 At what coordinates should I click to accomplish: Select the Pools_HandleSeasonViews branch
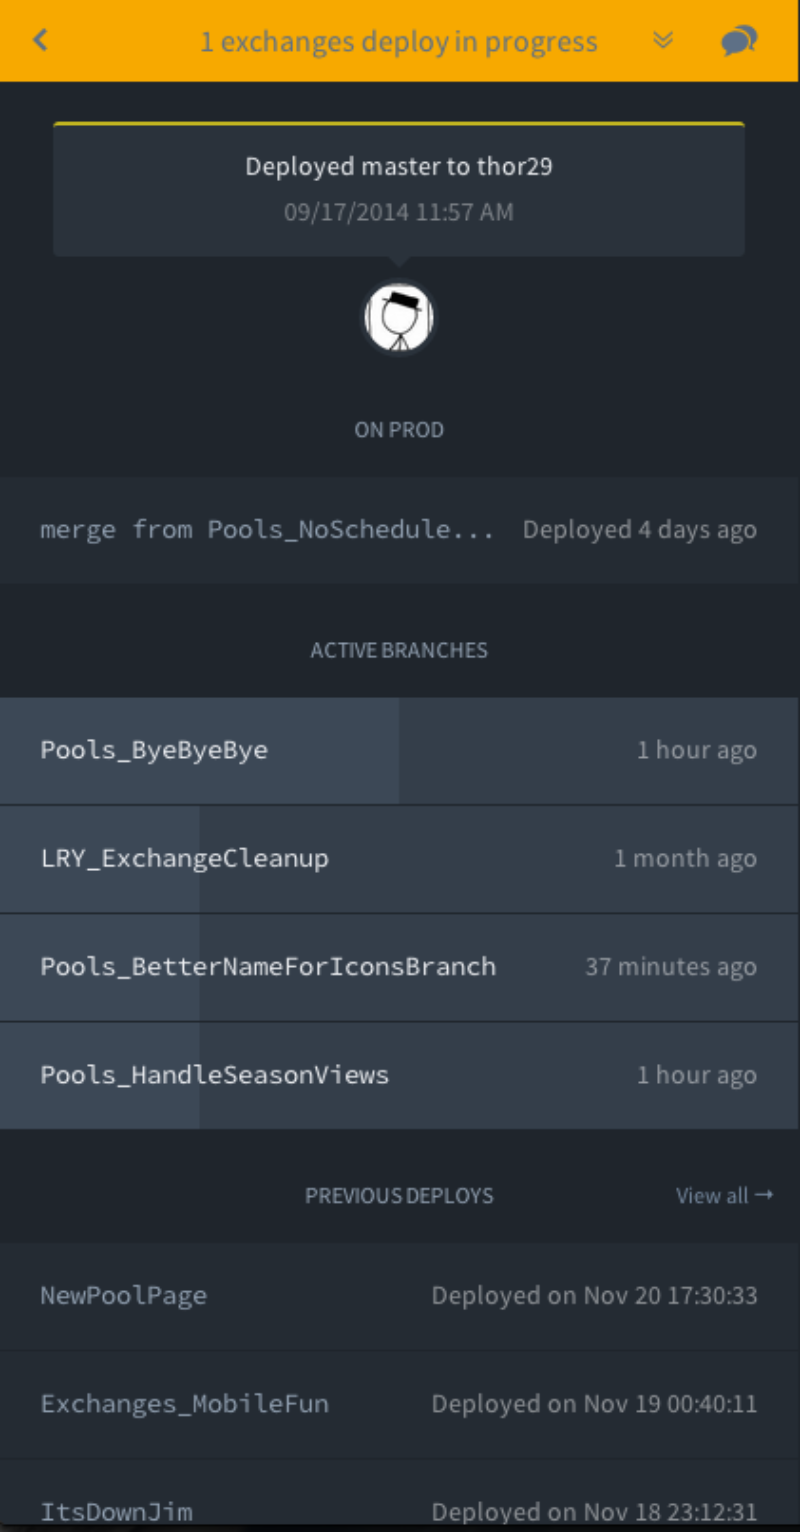pyautogui.click(x=400, y=1075)
